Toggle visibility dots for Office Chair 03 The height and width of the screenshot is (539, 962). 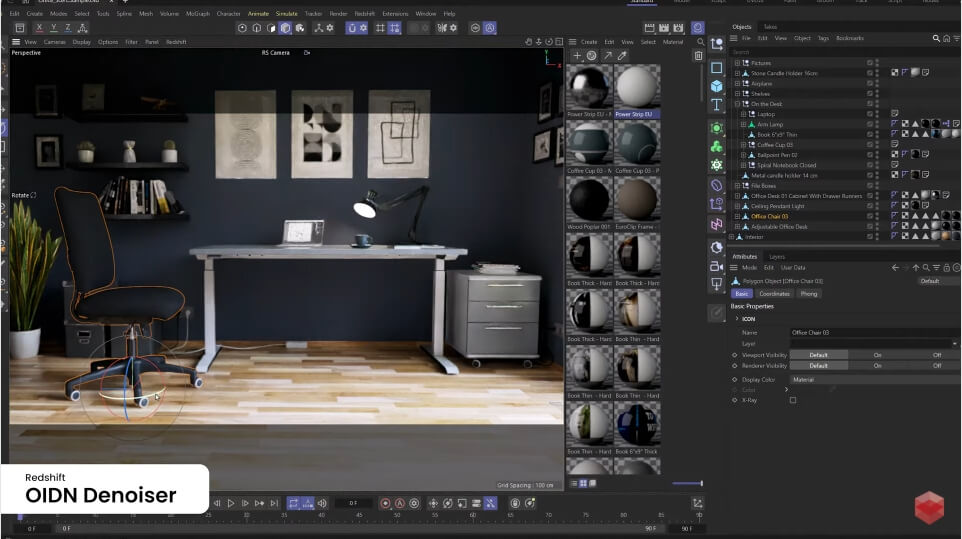[x=877, y=216]
